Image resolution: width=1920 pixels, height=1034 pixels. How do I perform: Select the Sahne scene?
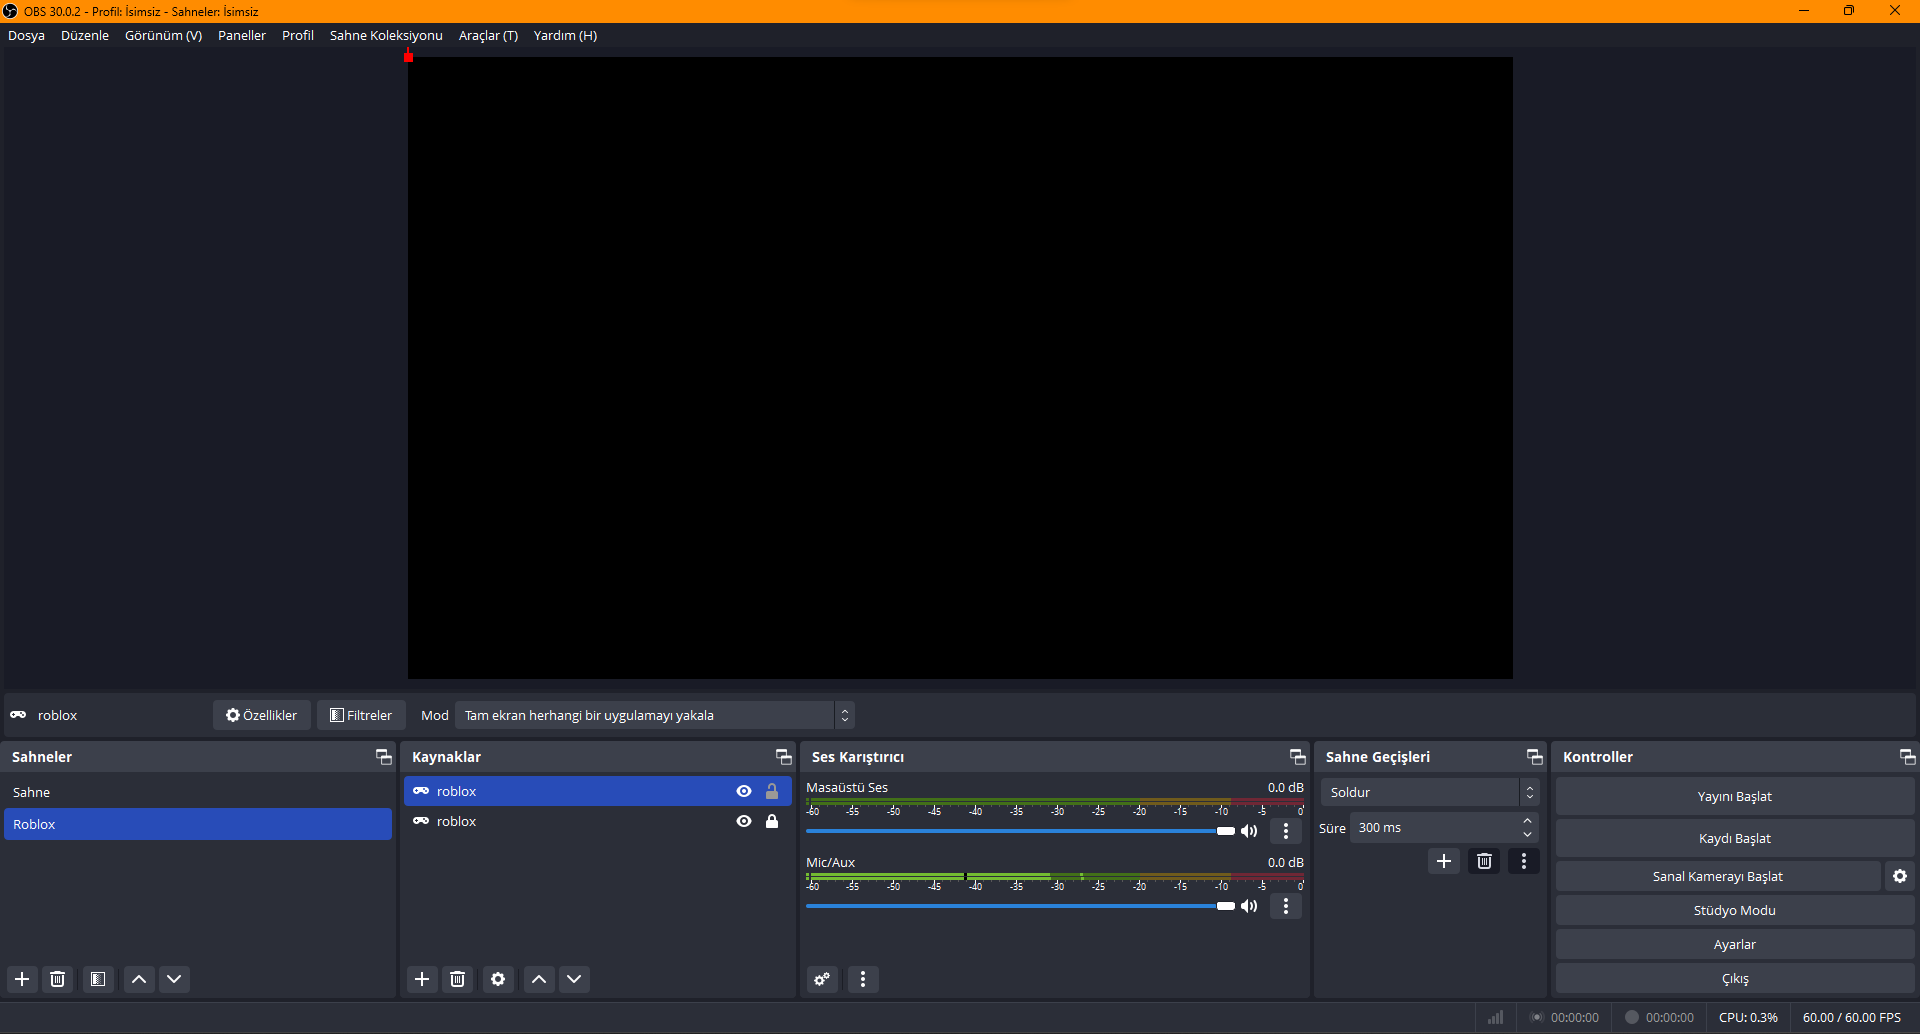(198, 792)
